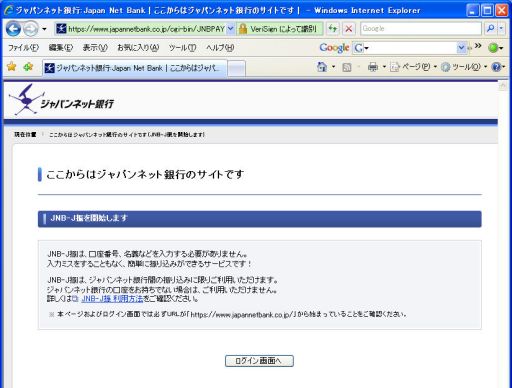Image resolution: width=512 pixels, height=388 pixels.
Task: Click the browser Forward arrow button
Action: pos(31,29)
